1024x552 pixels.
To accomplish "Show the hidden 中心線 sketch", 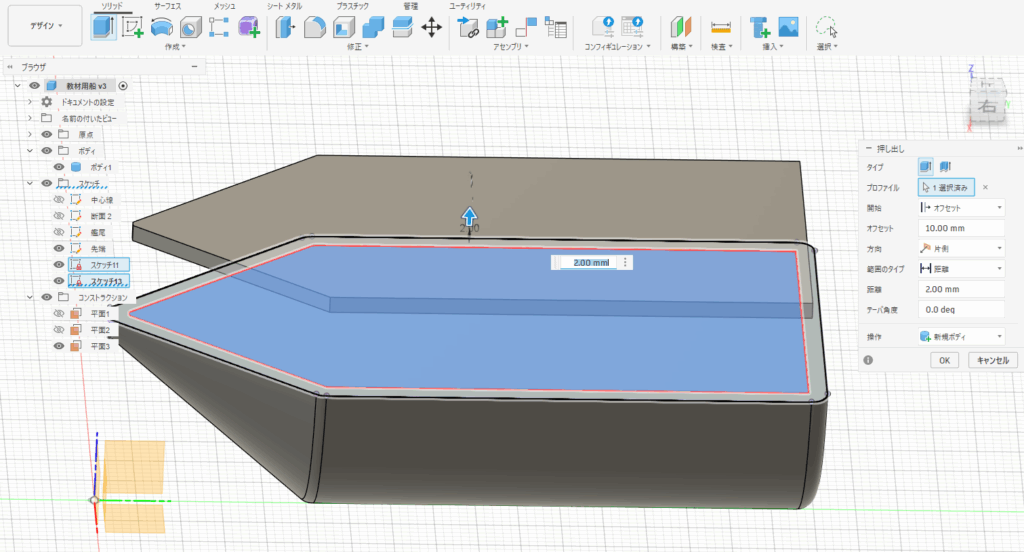I will click(x=59, y=200).
